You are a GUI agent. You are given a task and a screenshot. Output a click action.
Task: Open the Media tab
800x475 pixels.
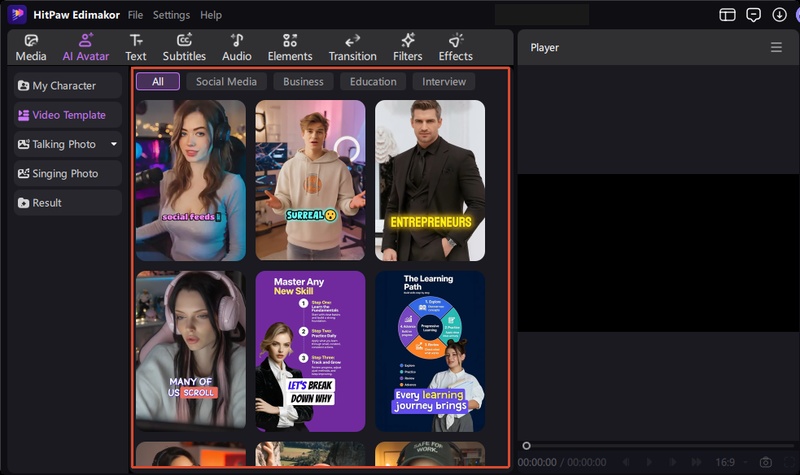click(31, 47)
